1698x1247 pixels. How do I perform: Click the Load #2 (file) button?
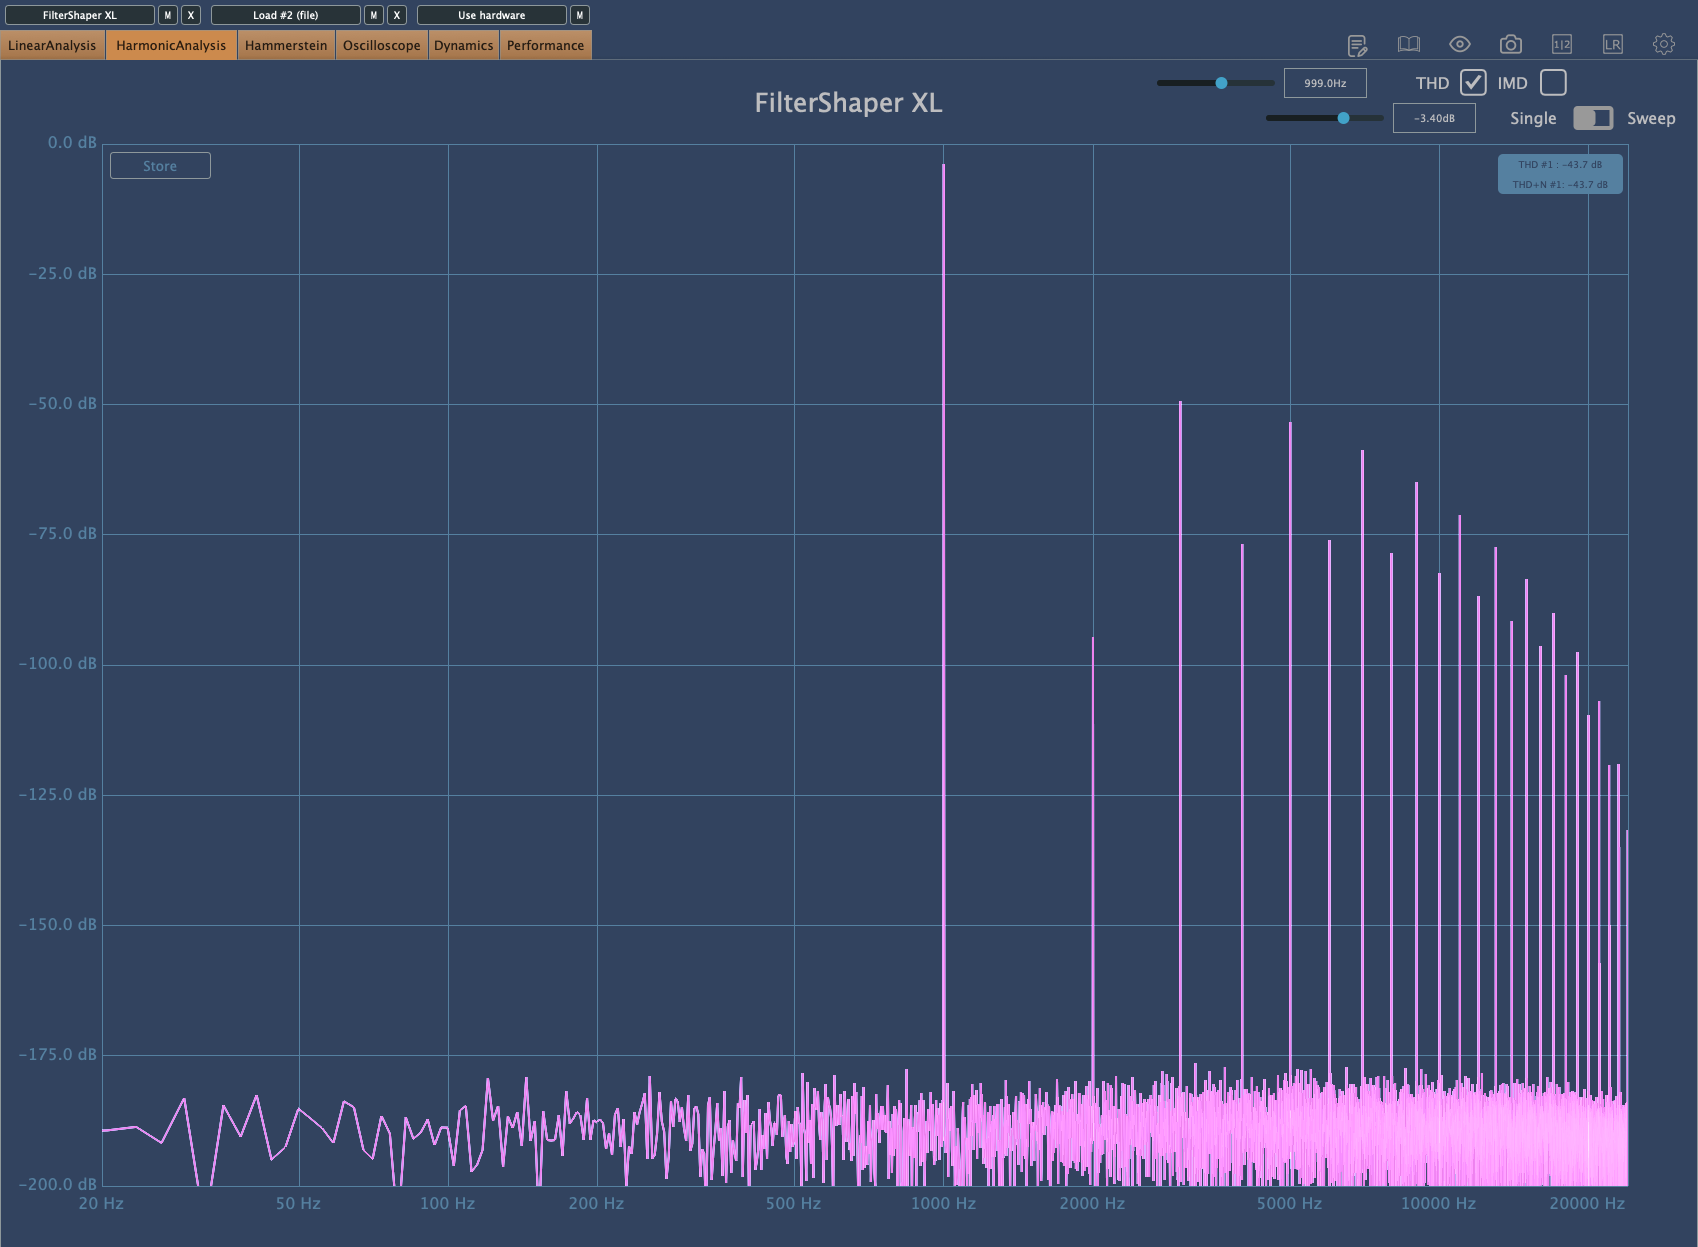(x=286, y=15)
